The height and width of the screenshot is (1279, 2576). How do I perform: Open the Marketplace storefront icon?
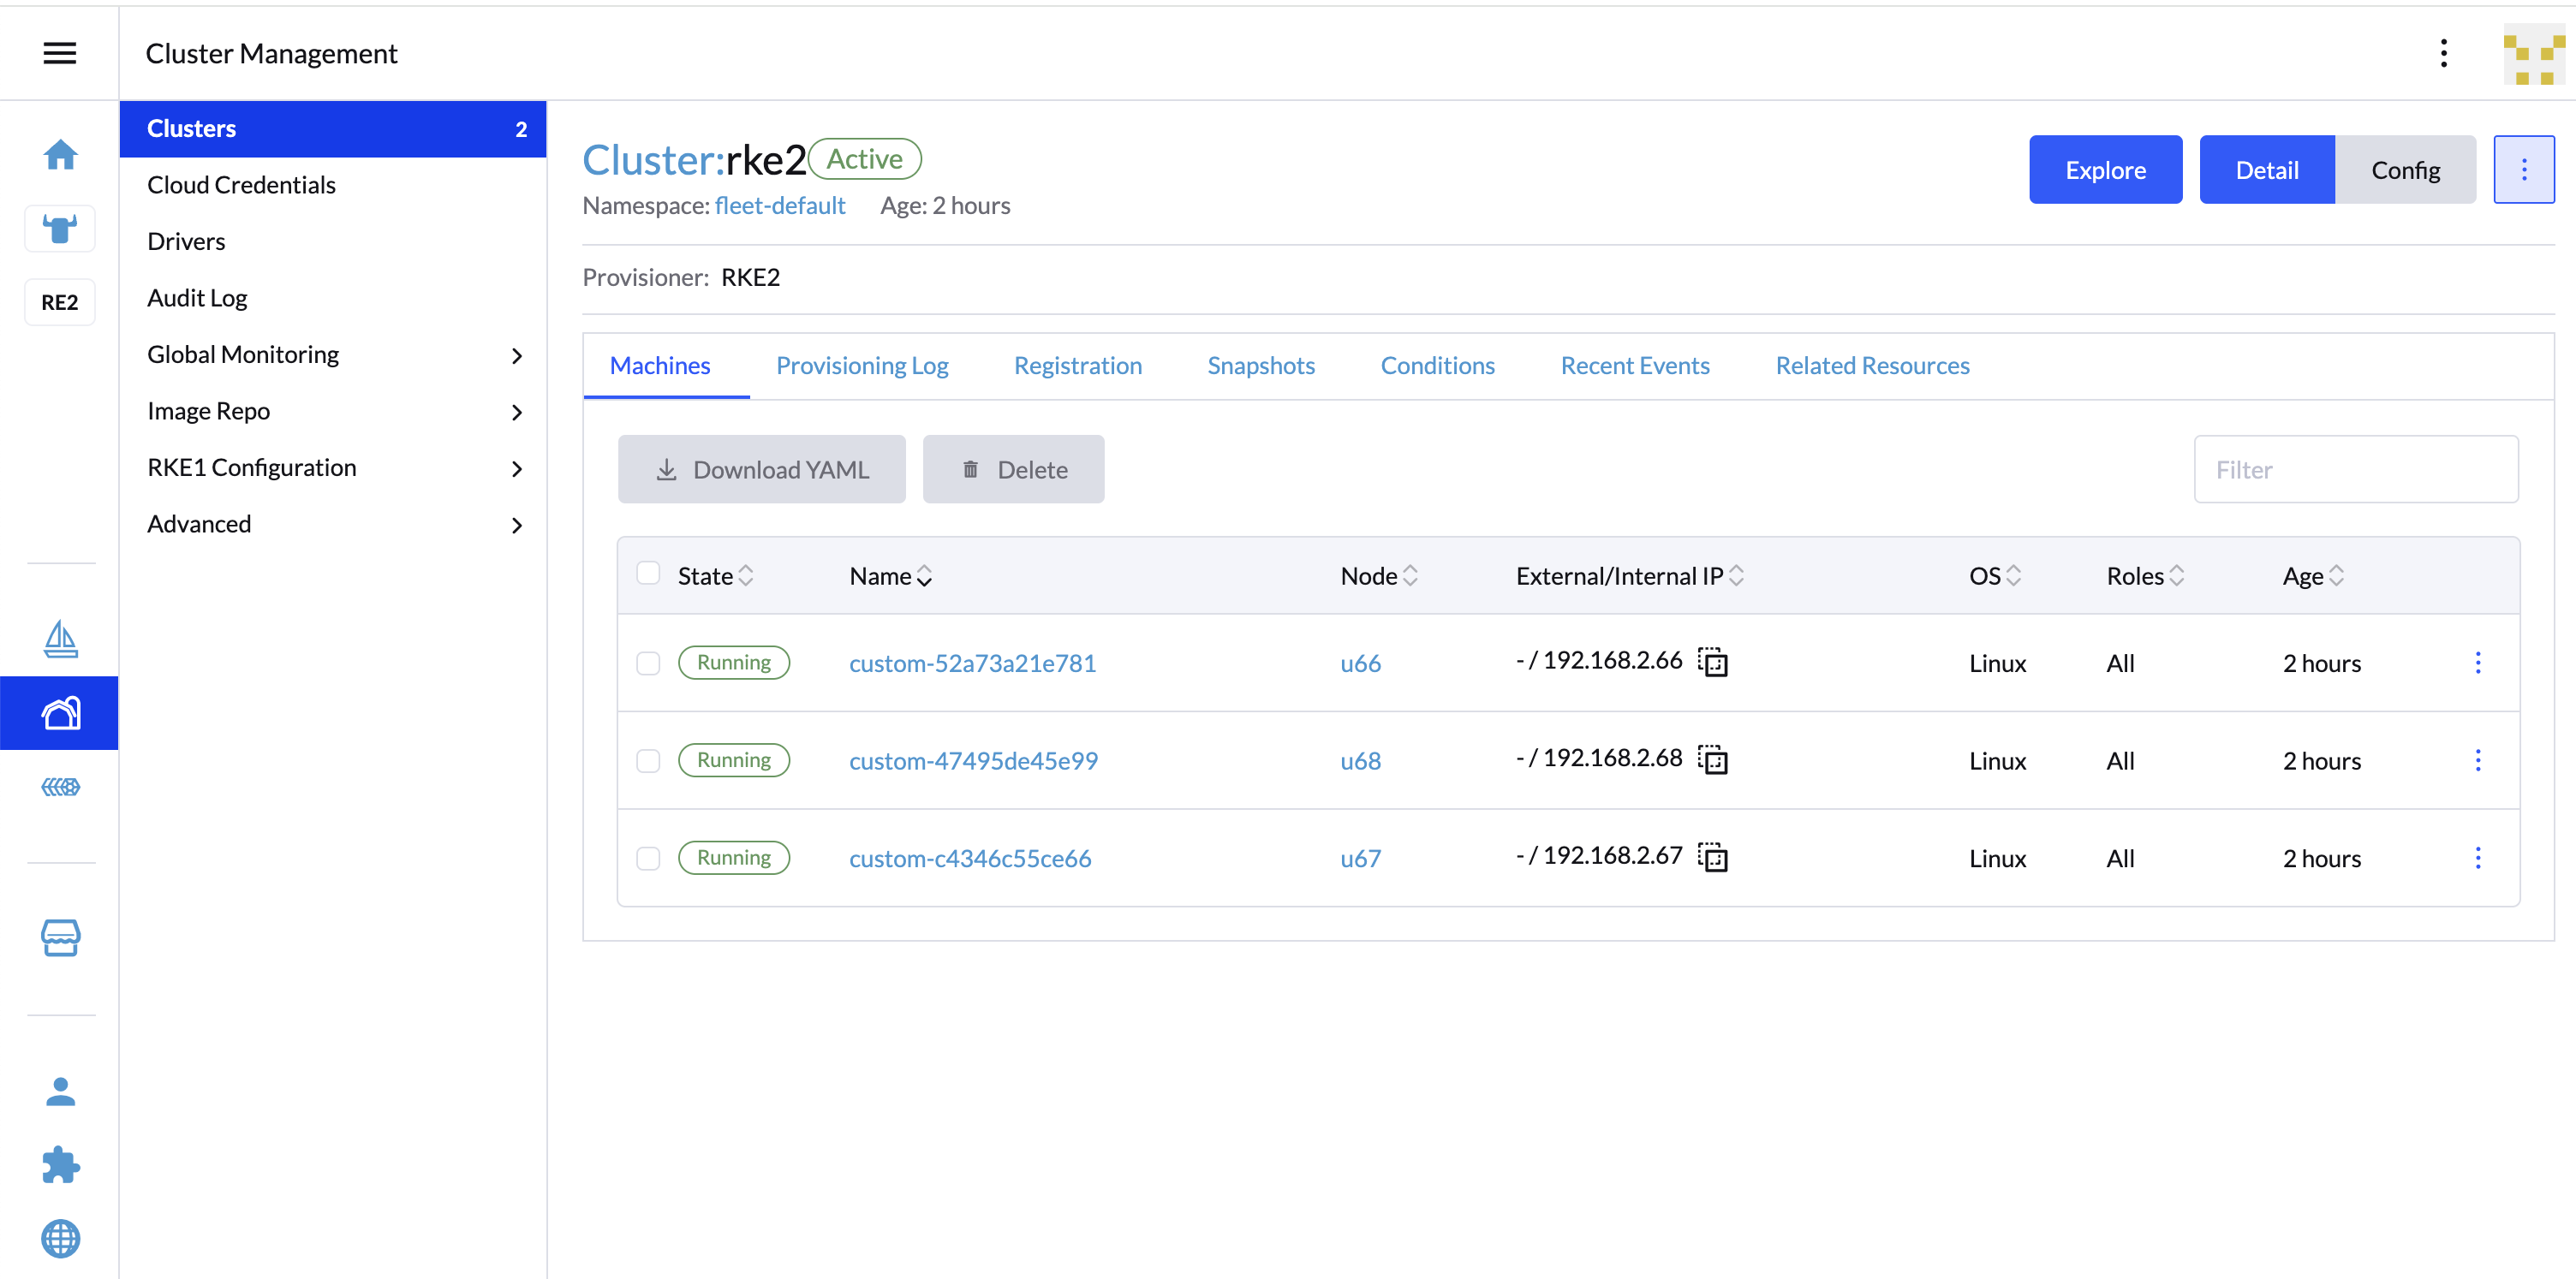pyautogui.click(x=60, y=937)
